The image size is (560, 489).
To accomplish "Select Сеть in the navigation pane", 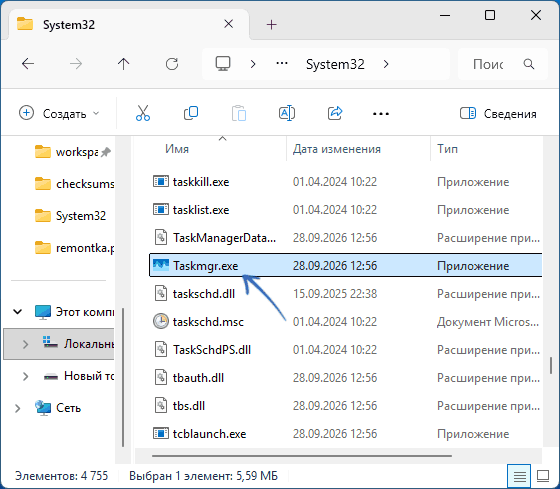I will click(x=58, y=408).
